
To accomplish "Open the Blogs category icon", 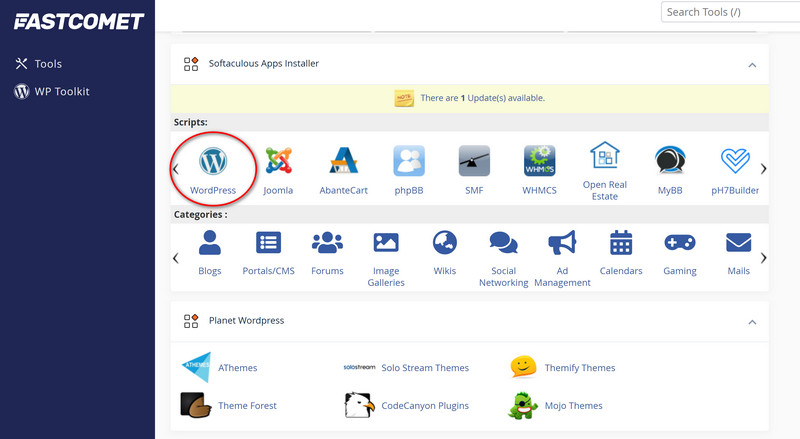I will coord(210,242).
